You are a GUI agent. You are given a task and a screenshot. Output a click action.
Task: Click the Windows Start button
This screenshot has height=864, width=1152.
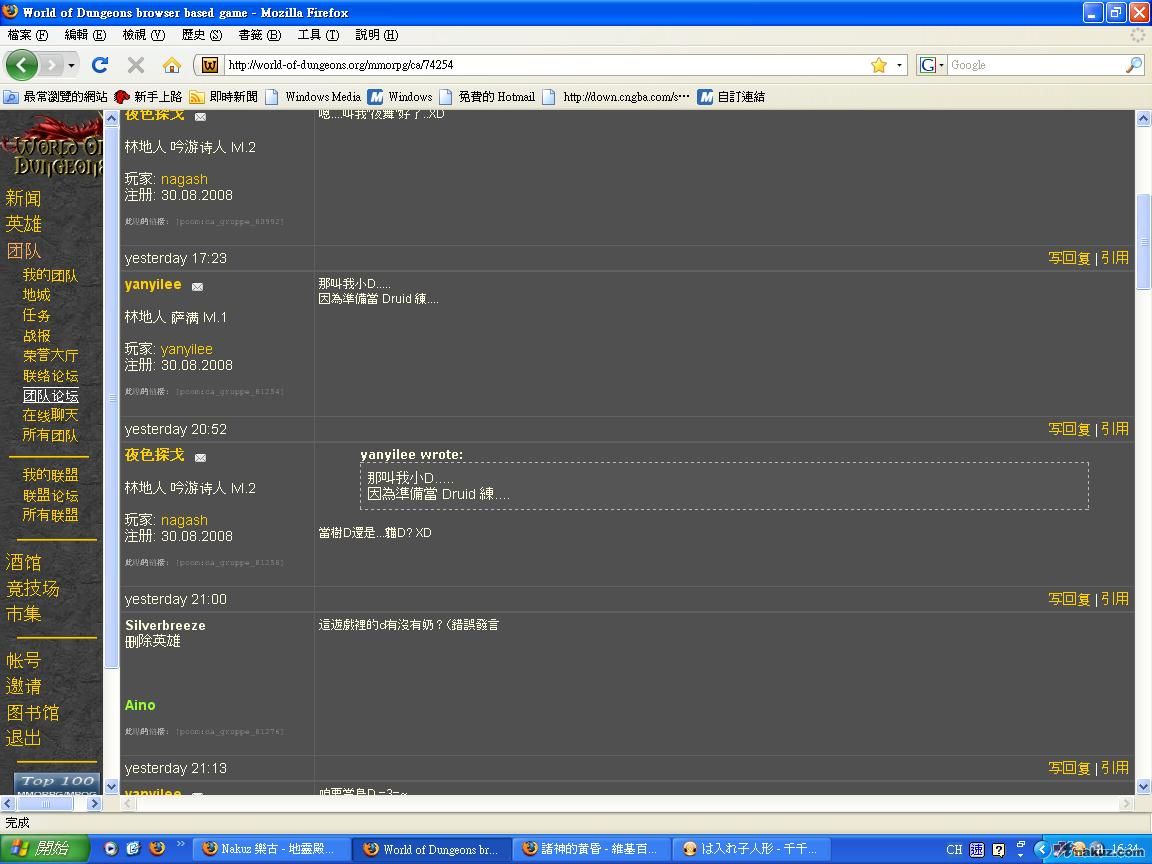(45, 849)
